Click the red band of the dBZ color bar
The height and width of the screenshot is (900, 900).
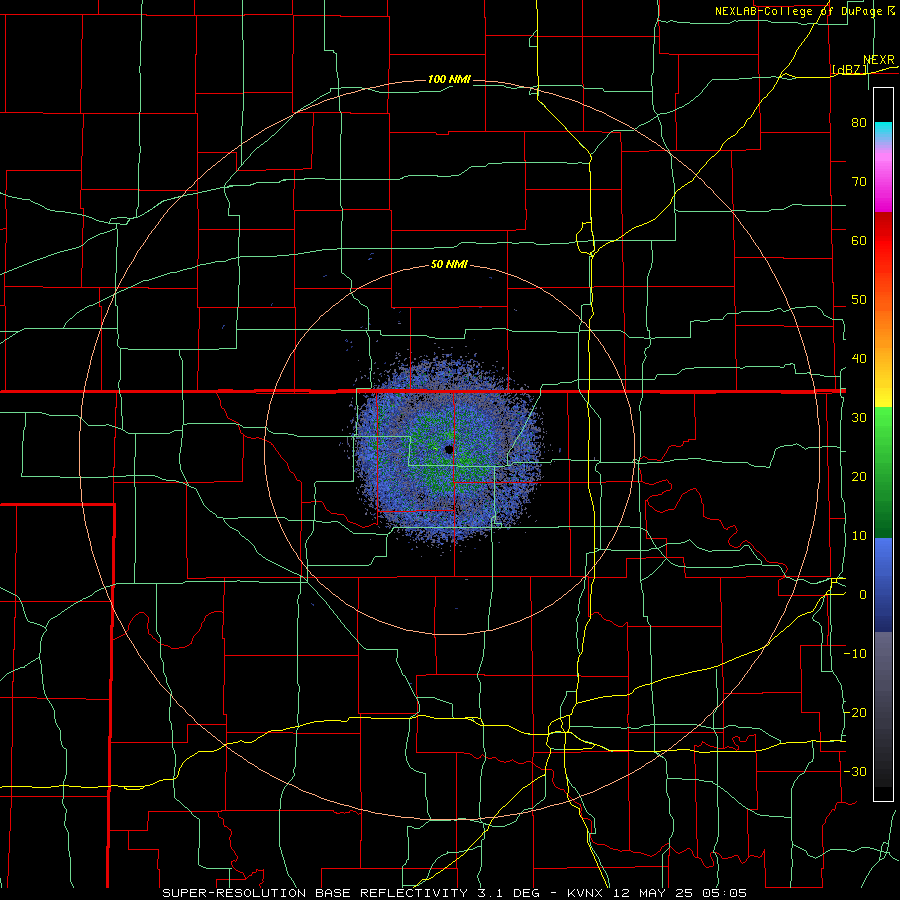[883, 231]
